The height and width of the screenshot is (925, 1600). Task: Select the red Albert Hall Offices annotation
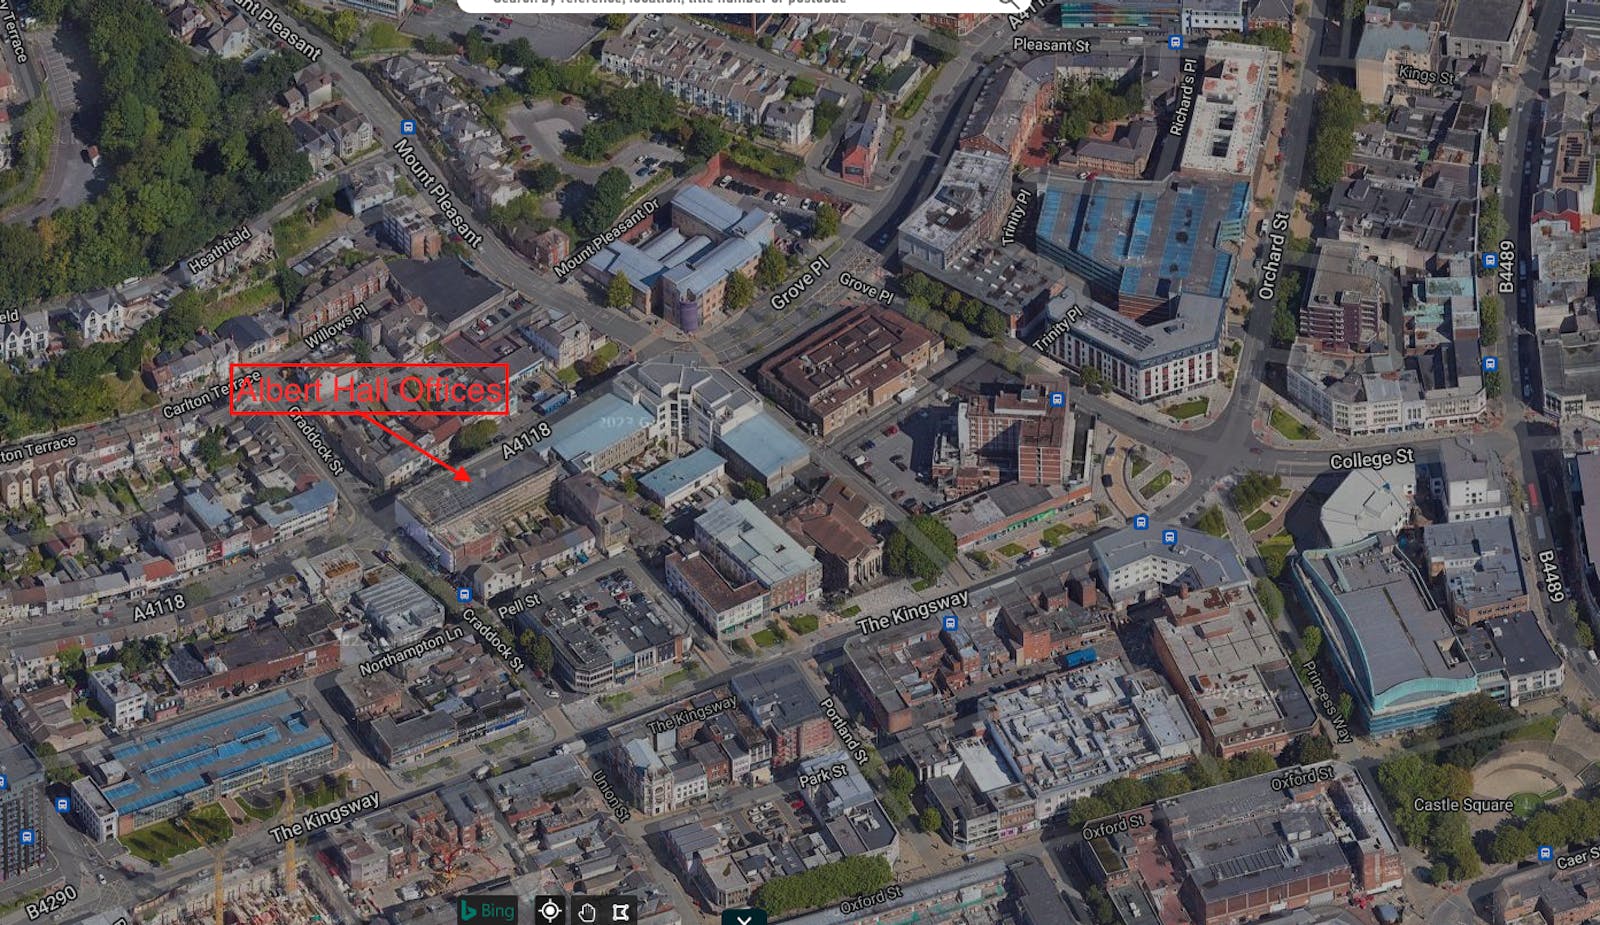[x=370, y=390]
